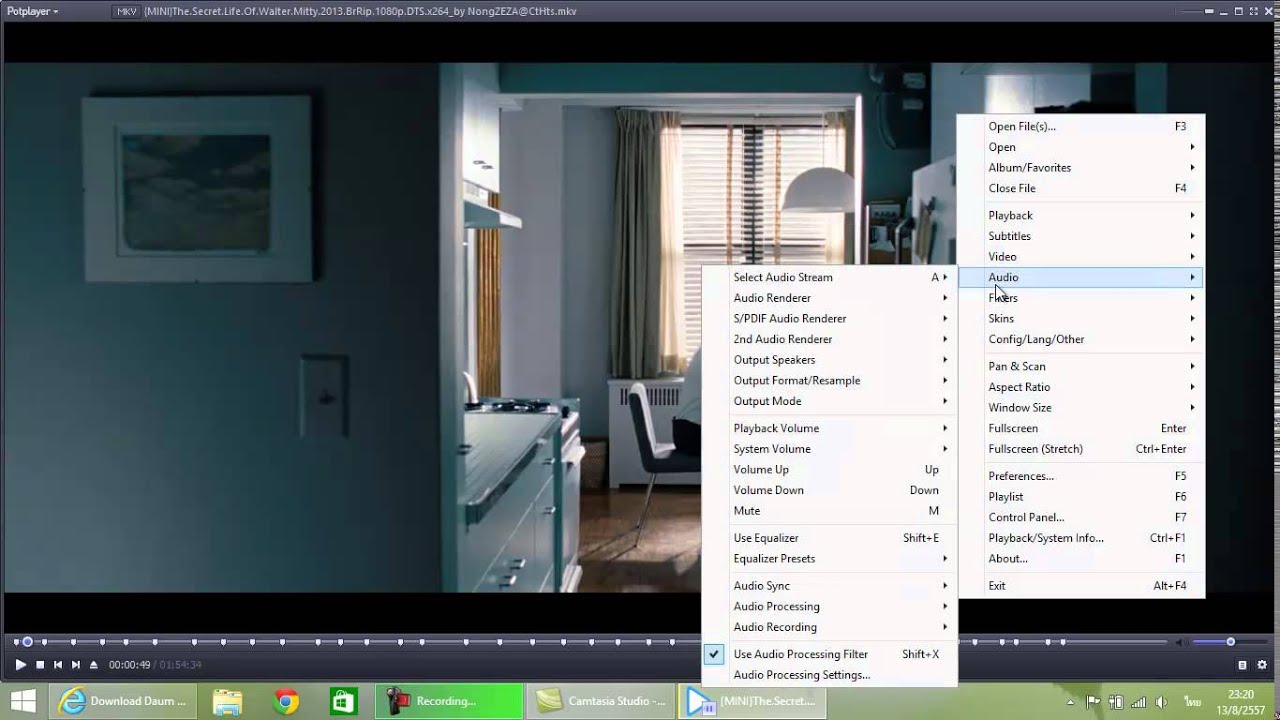Viewport: 1280px width, 720px height.
Task: Open the Aspect Ratio submenu
Action: (x=1081, y=387)
